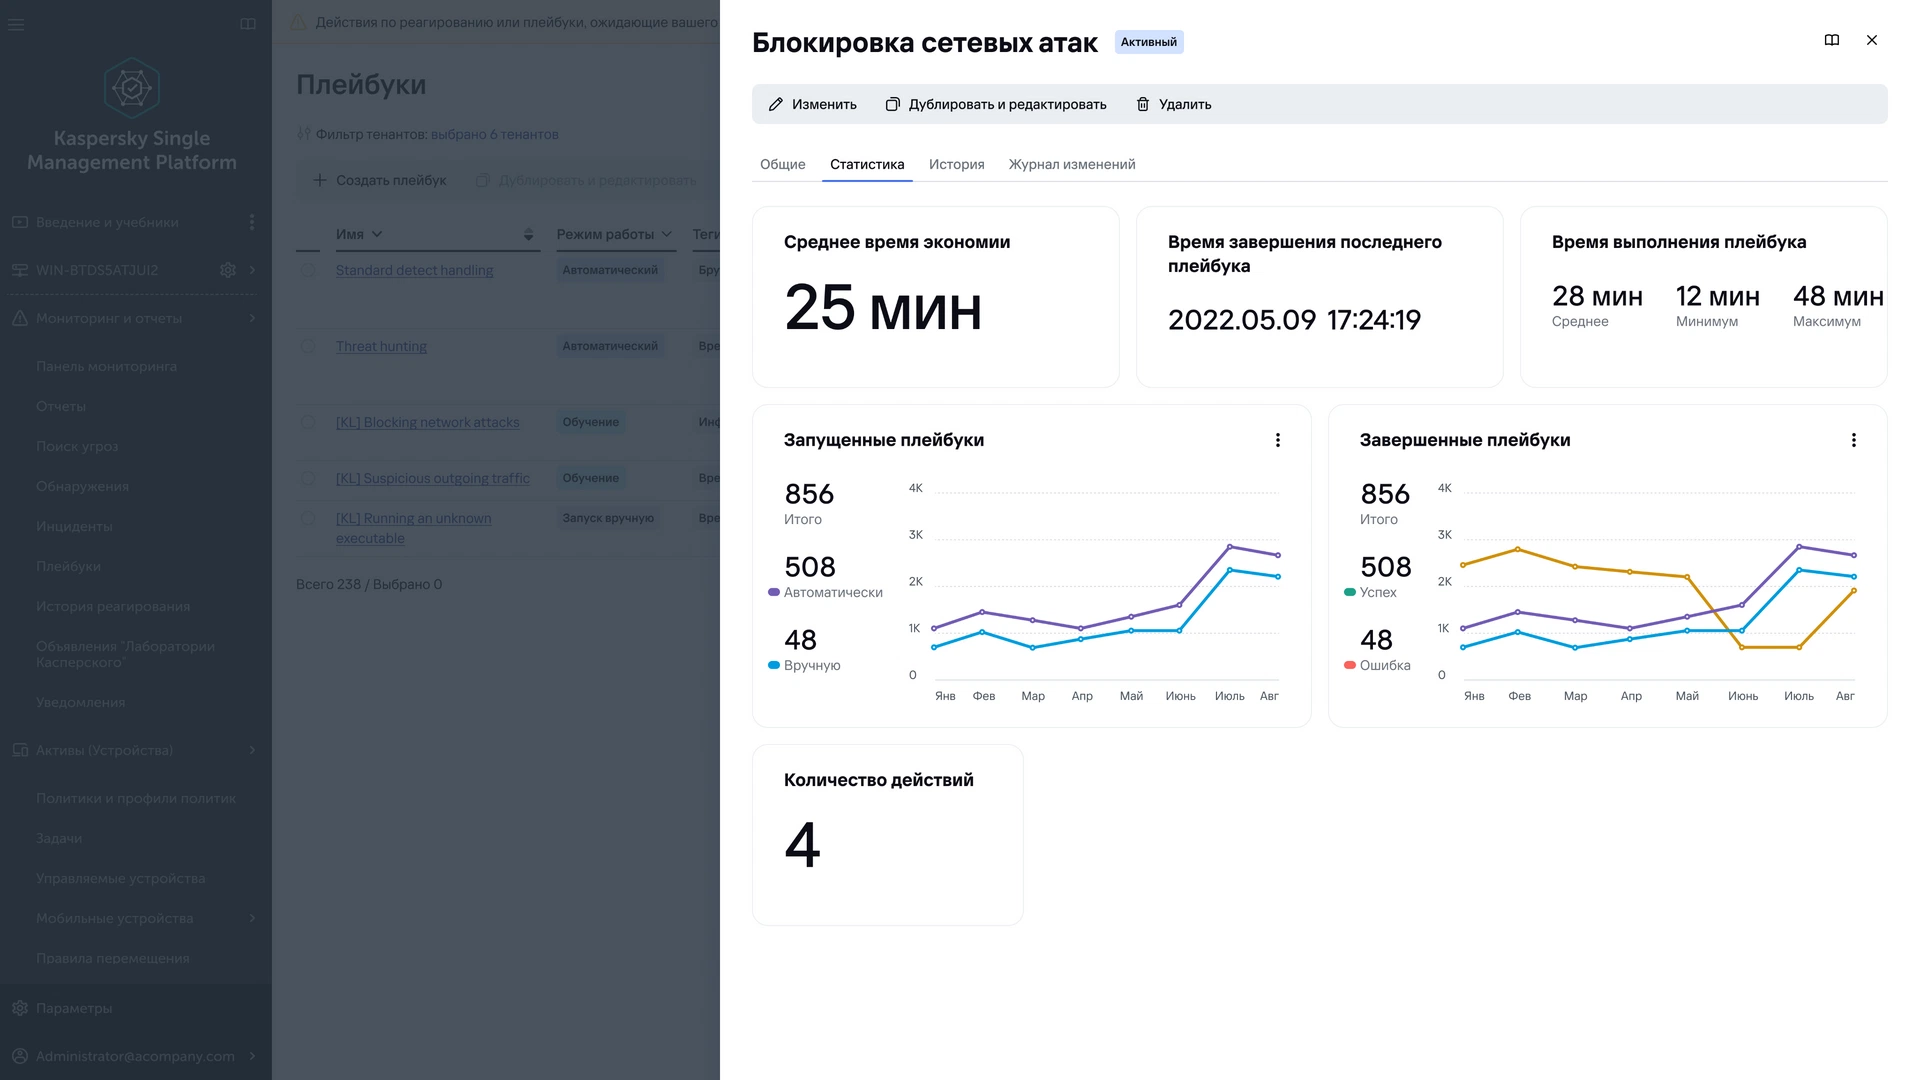
Task: Expand the Активы (Устройства) chevron
Action: [252, 750]
